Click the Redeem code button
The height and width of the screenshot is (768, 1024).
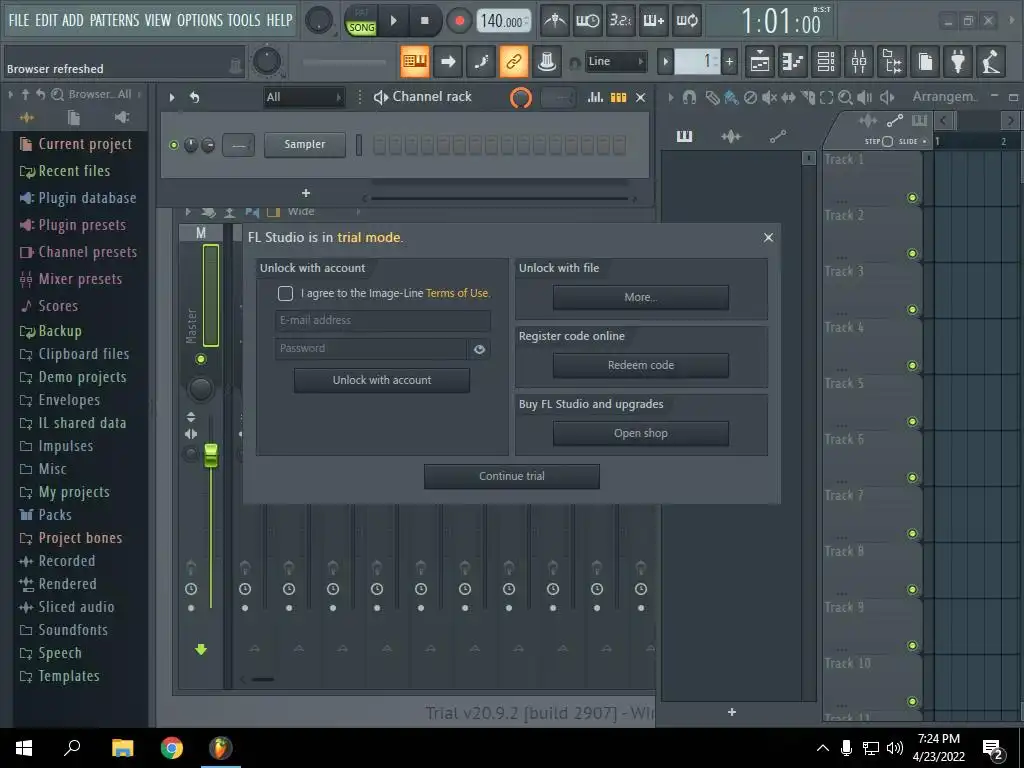pos(641,365)
